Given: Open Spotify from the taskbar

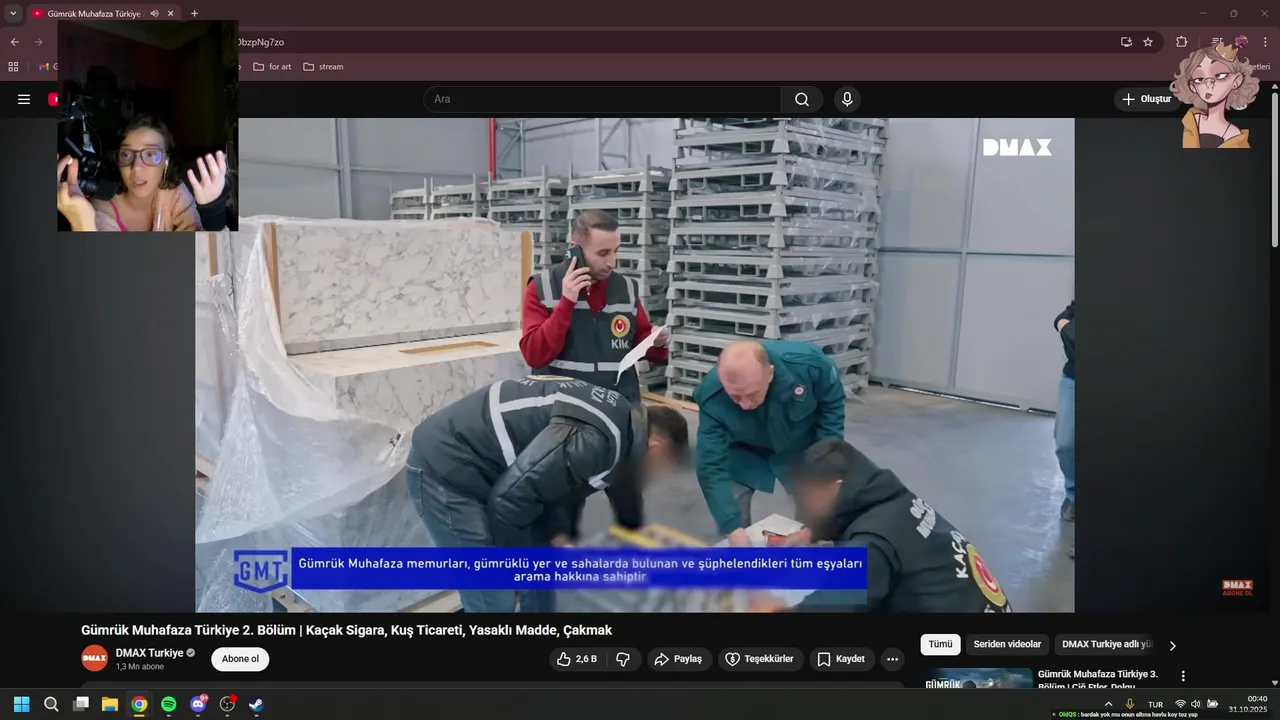Looking at the screenshot, I should coord(169,704).
